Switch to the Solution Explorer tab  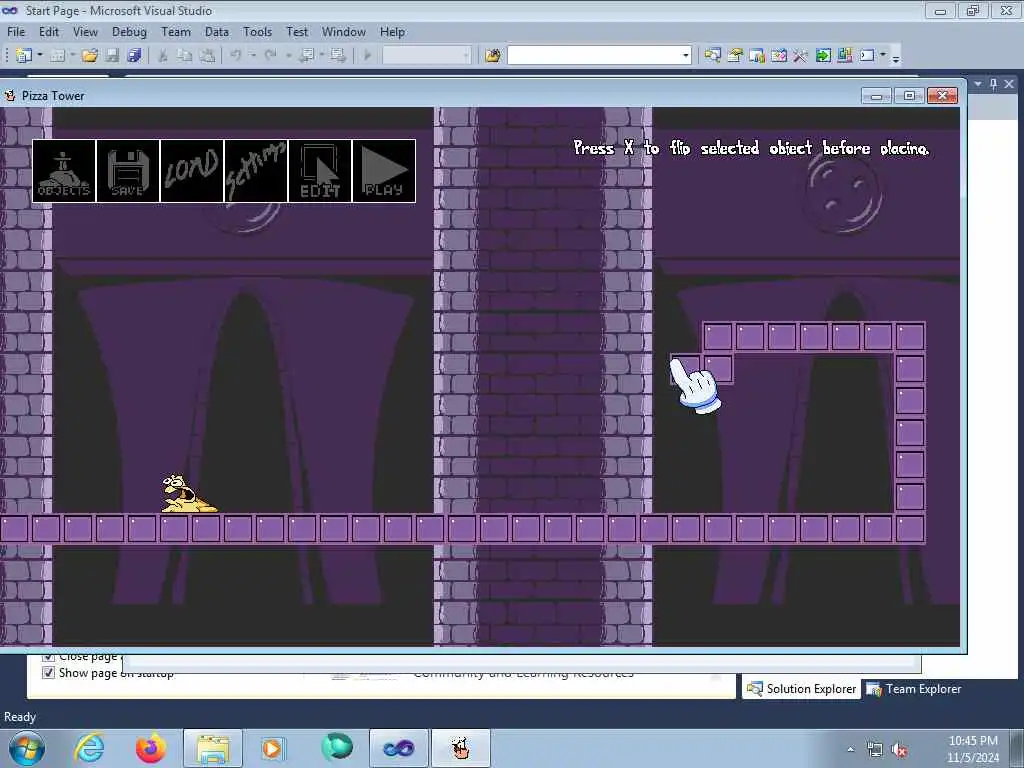click(x=801, y=688)
